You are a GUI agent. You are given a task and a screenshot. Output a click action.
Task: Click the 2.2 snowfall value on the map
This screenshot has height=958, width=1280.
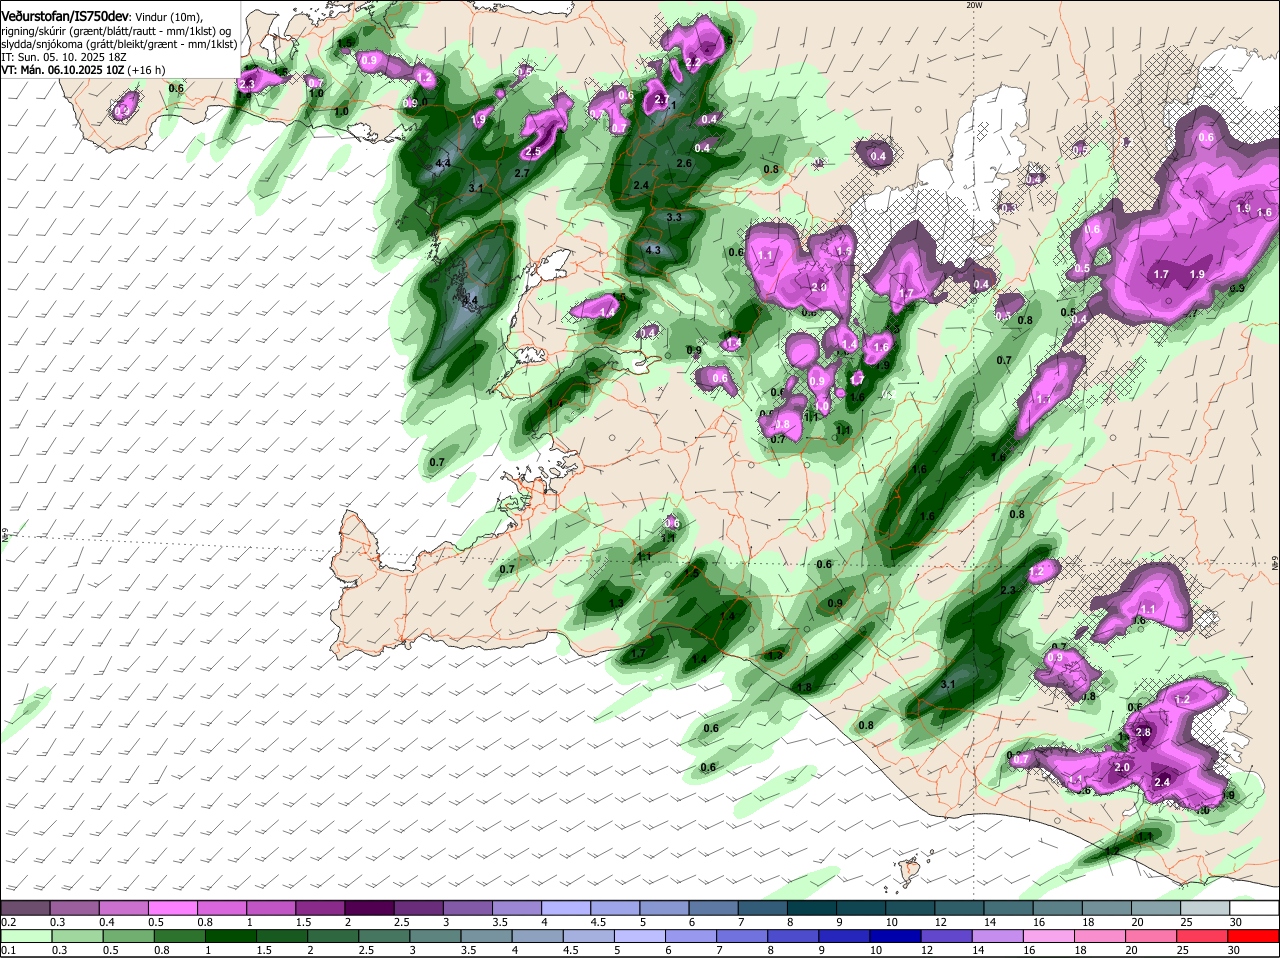[x=693, y=62]
